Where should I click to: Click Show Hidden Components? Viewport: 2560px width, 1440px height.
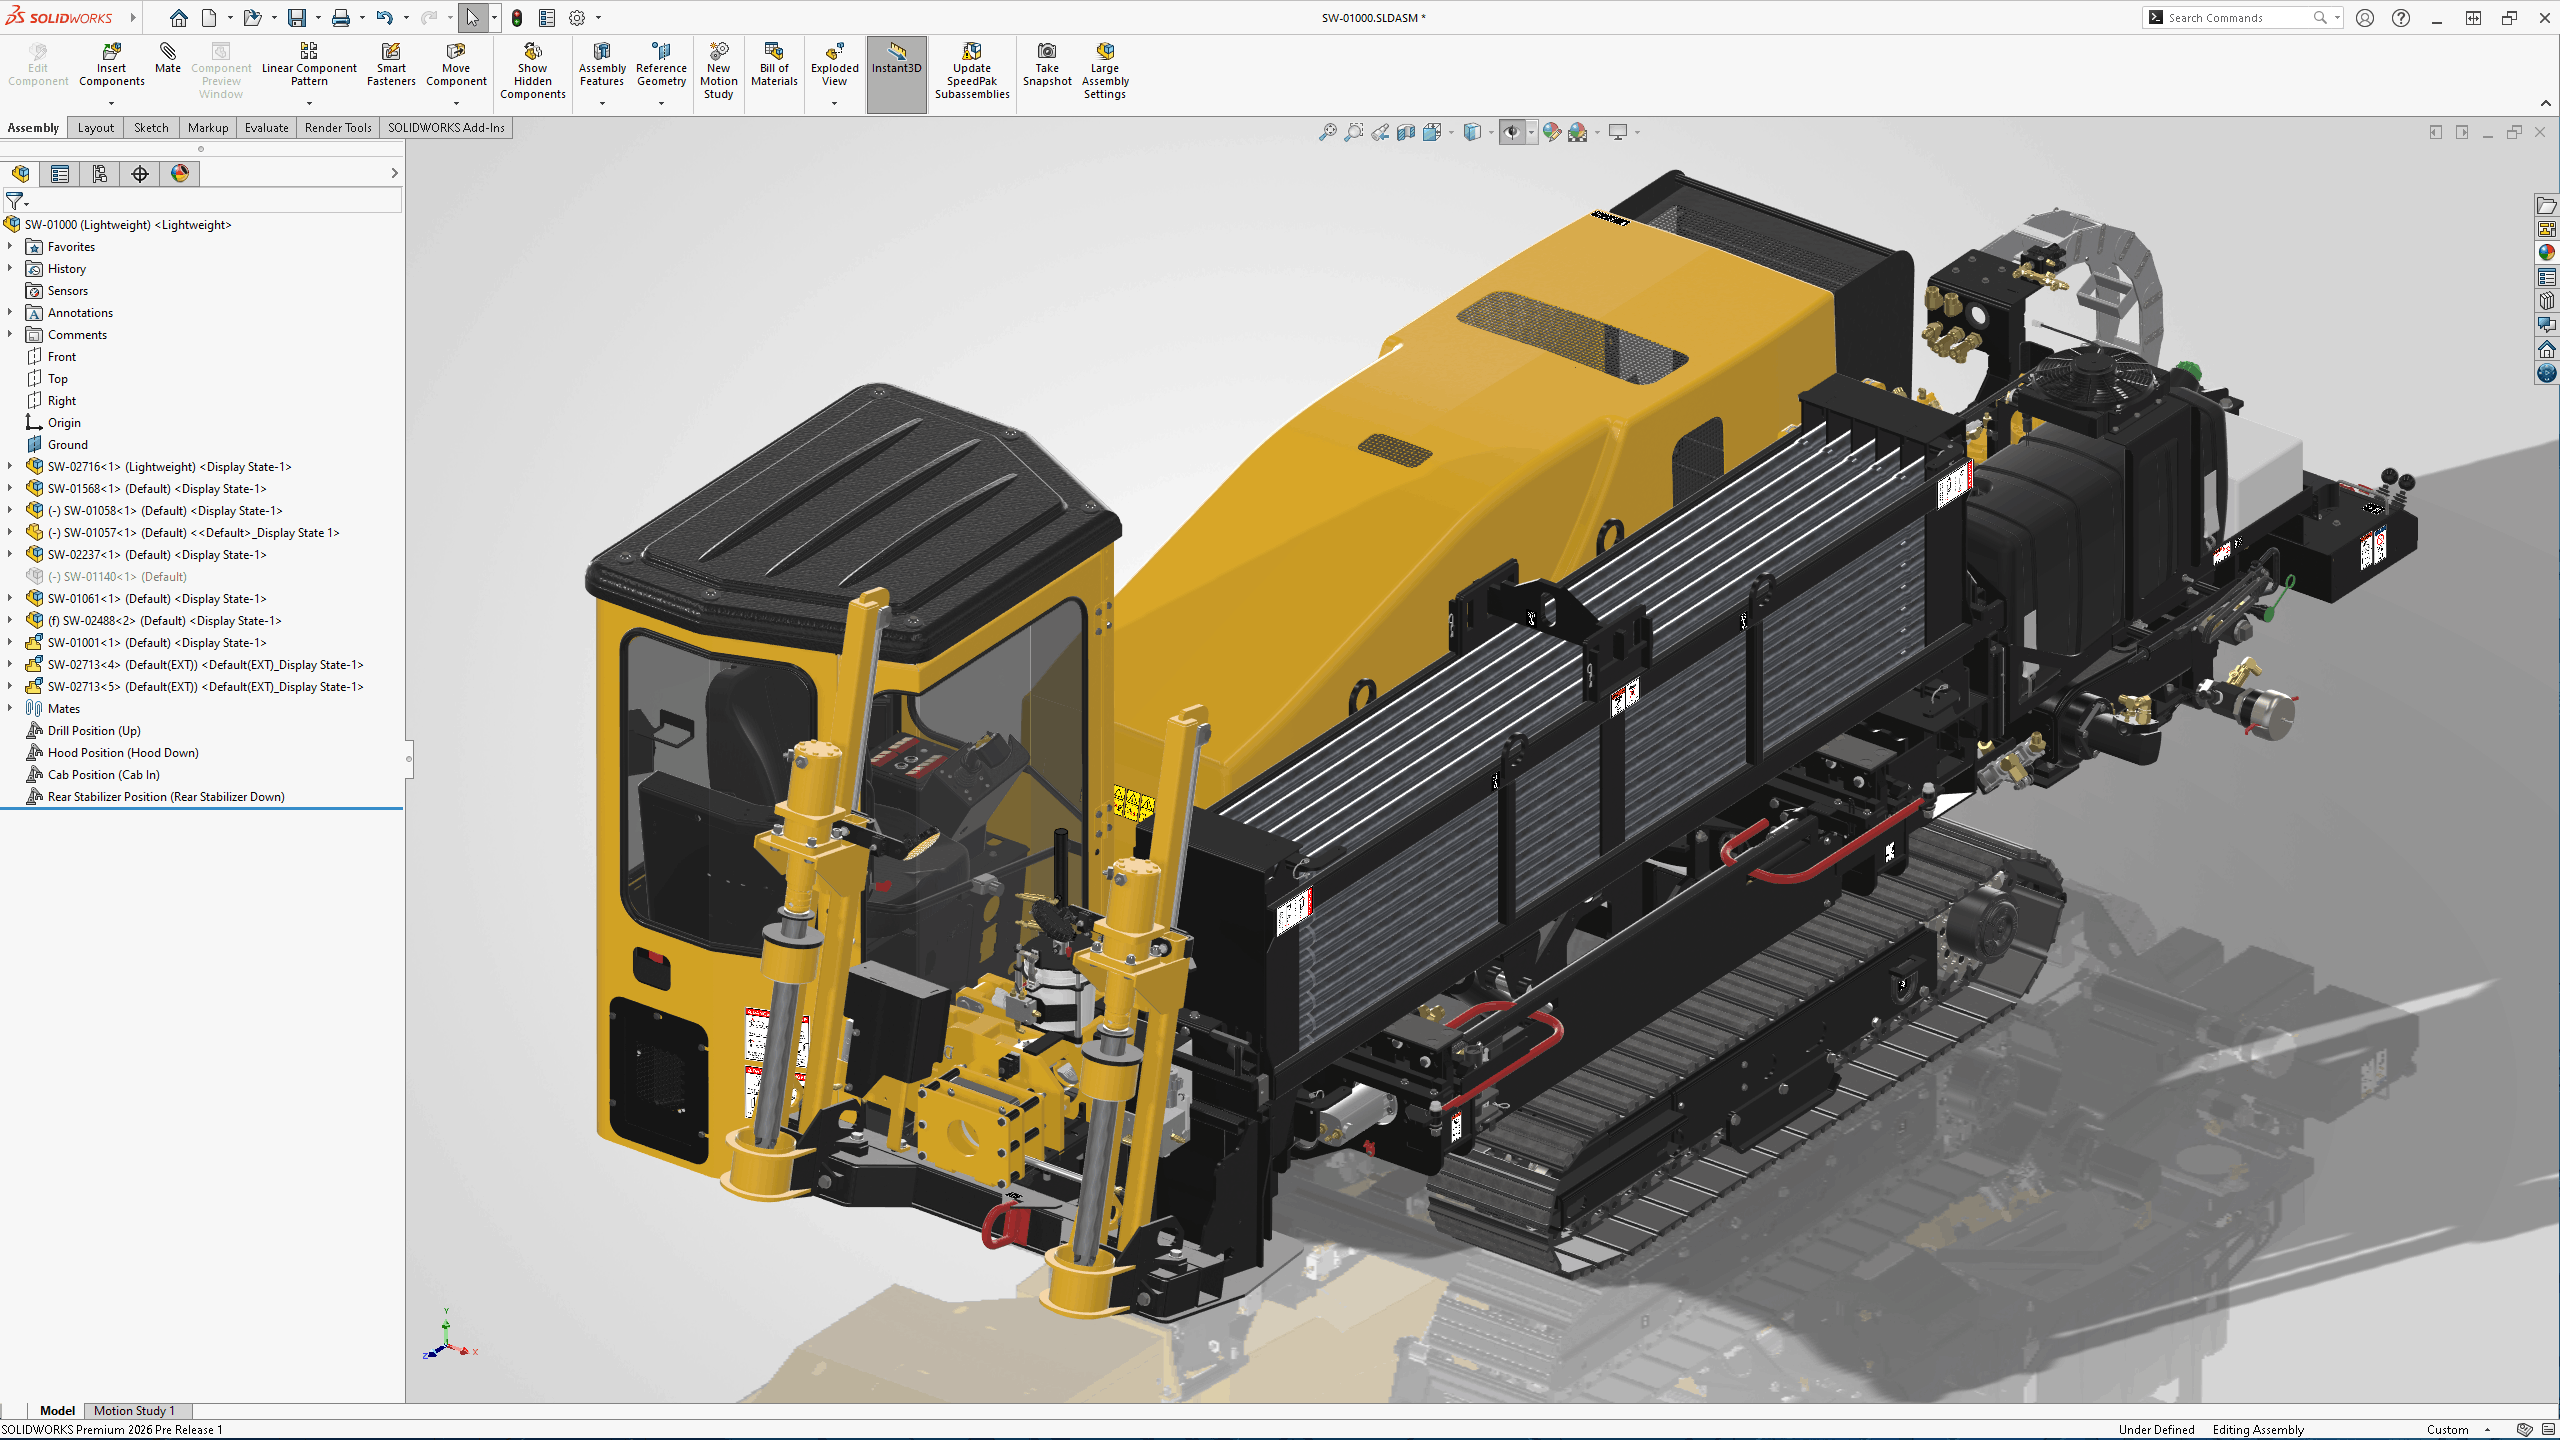(x=533, y=71)
